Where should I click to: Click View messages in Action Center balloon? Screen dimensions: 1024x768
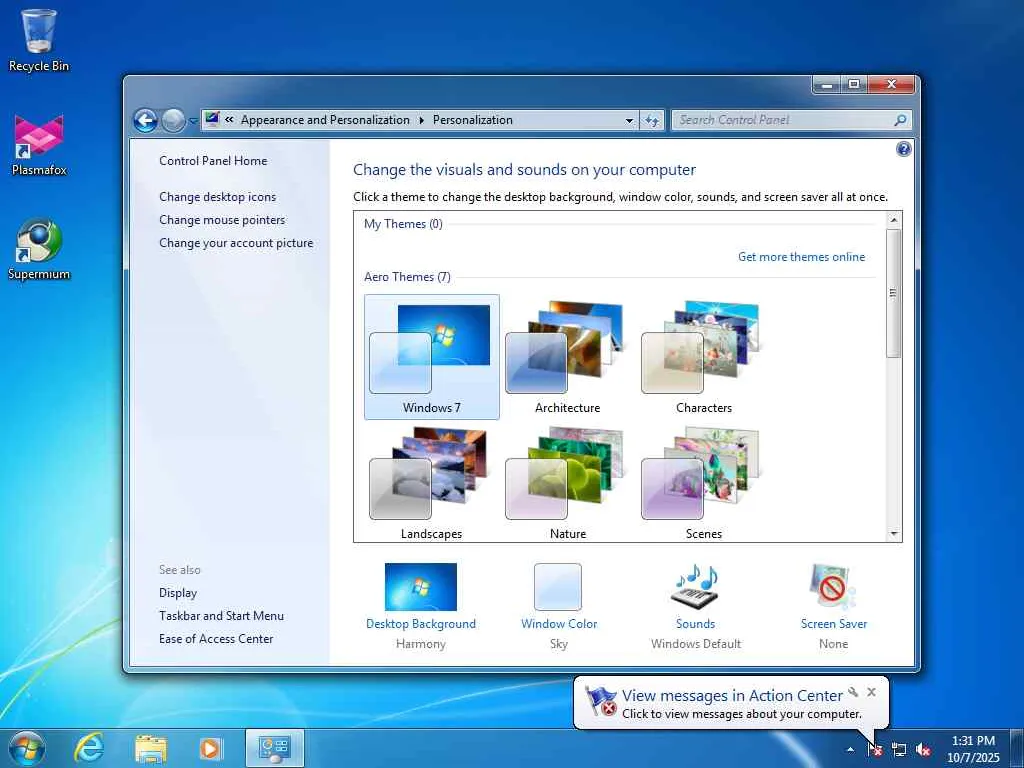731,696
